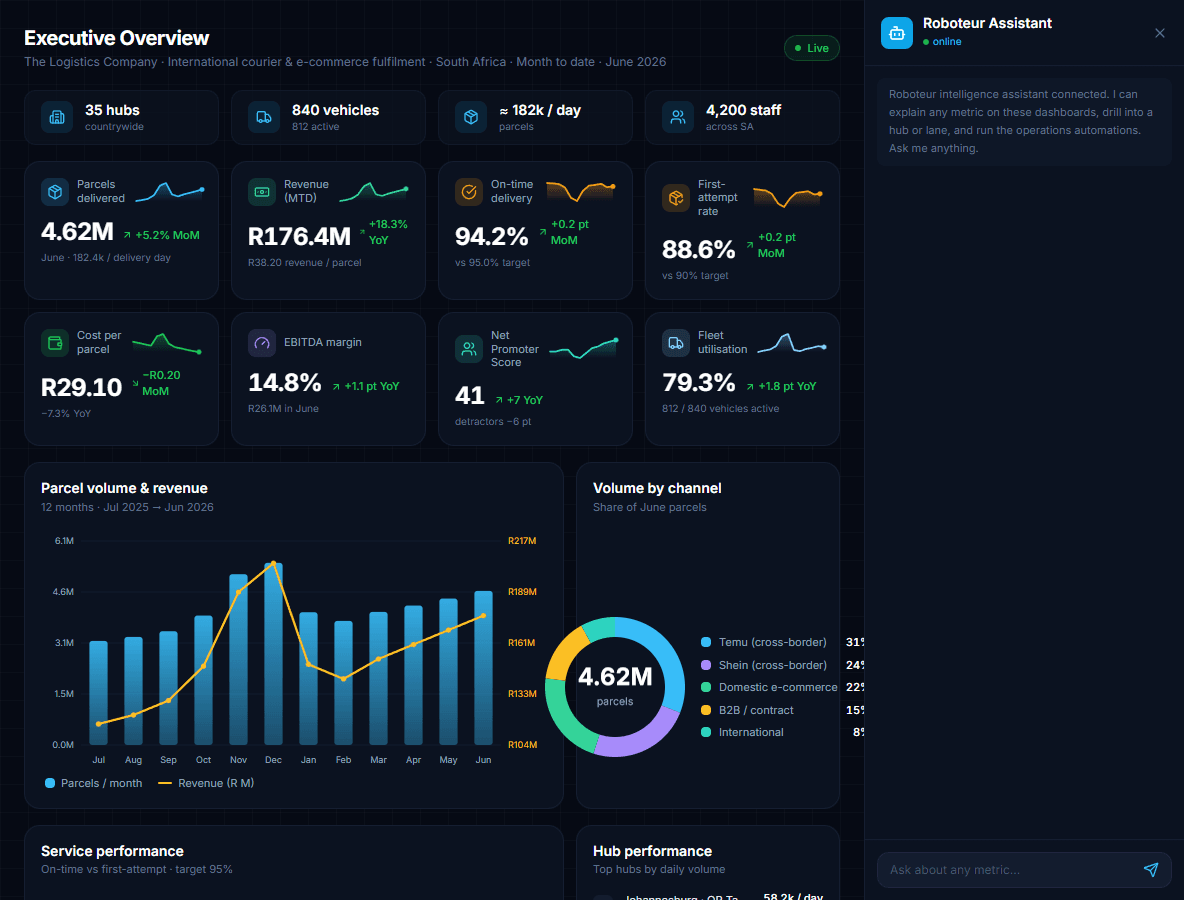Click the parcels per day box icon
This screenshot has width=1184, height=900.
point(470,117)
